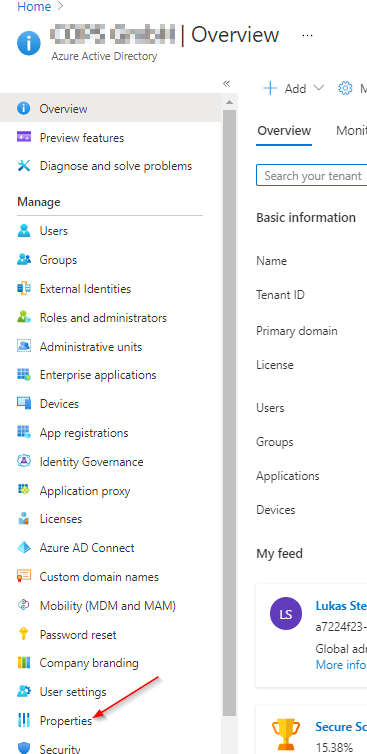
Task: Click the Licenses icon
Action: click(24, 519)
